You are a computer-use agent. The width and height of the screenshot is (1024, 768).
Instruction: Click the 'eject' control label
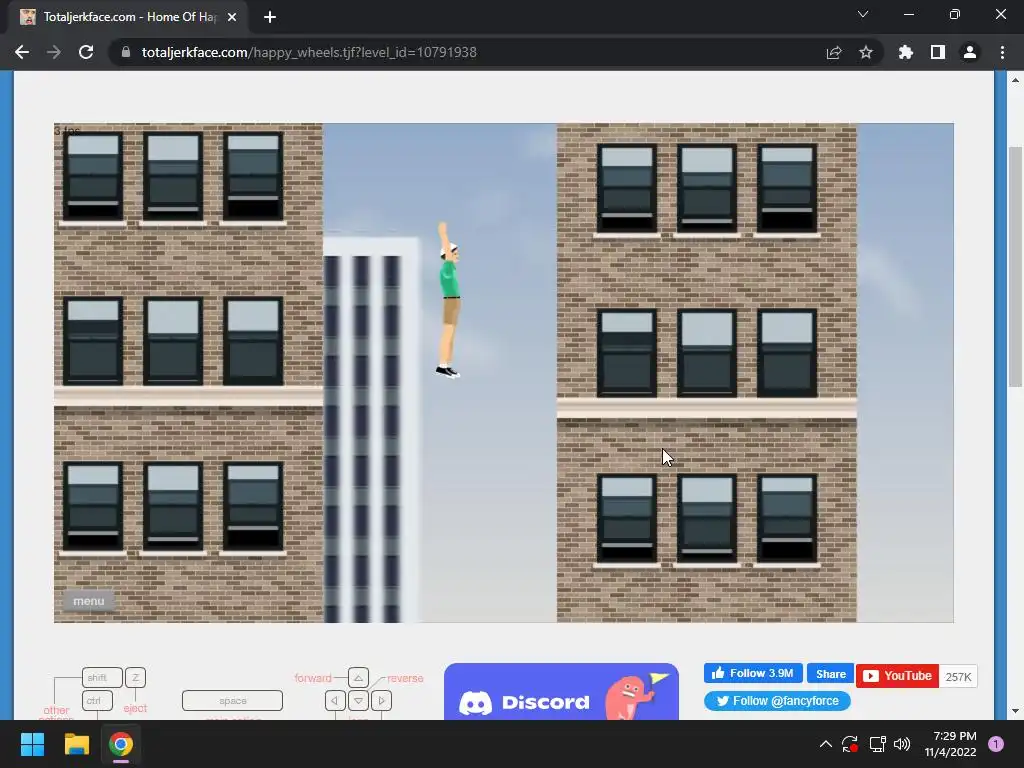(135, 708)
